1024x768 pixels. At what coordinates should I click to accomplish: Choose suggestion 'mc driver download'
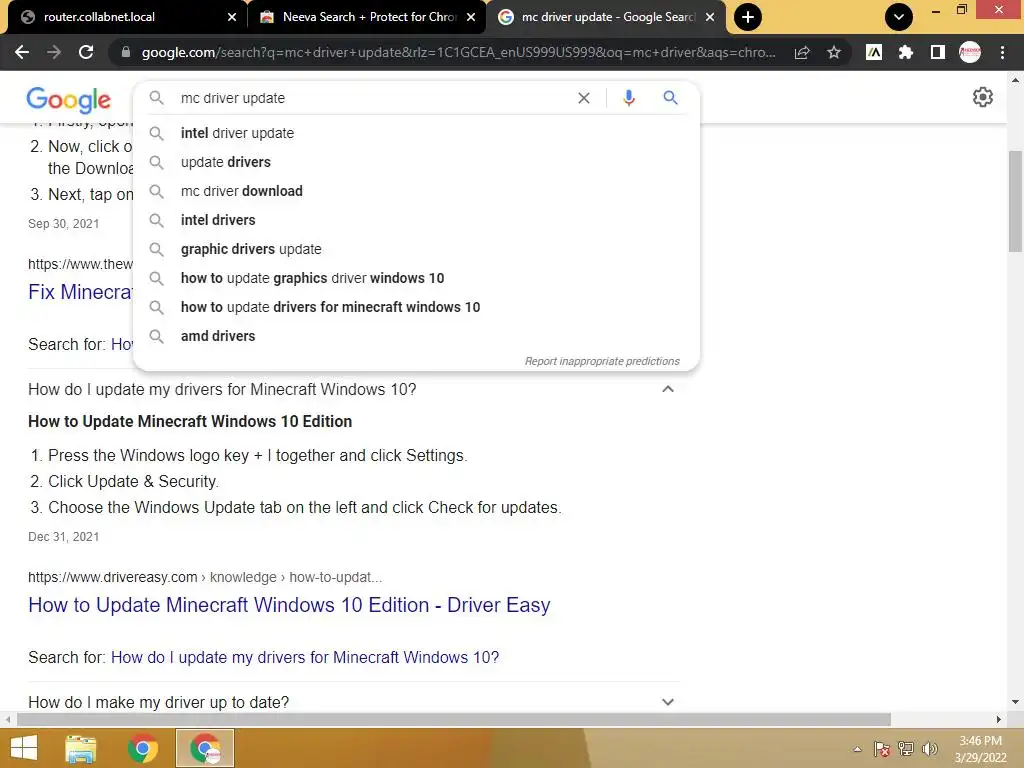[416, 191]
